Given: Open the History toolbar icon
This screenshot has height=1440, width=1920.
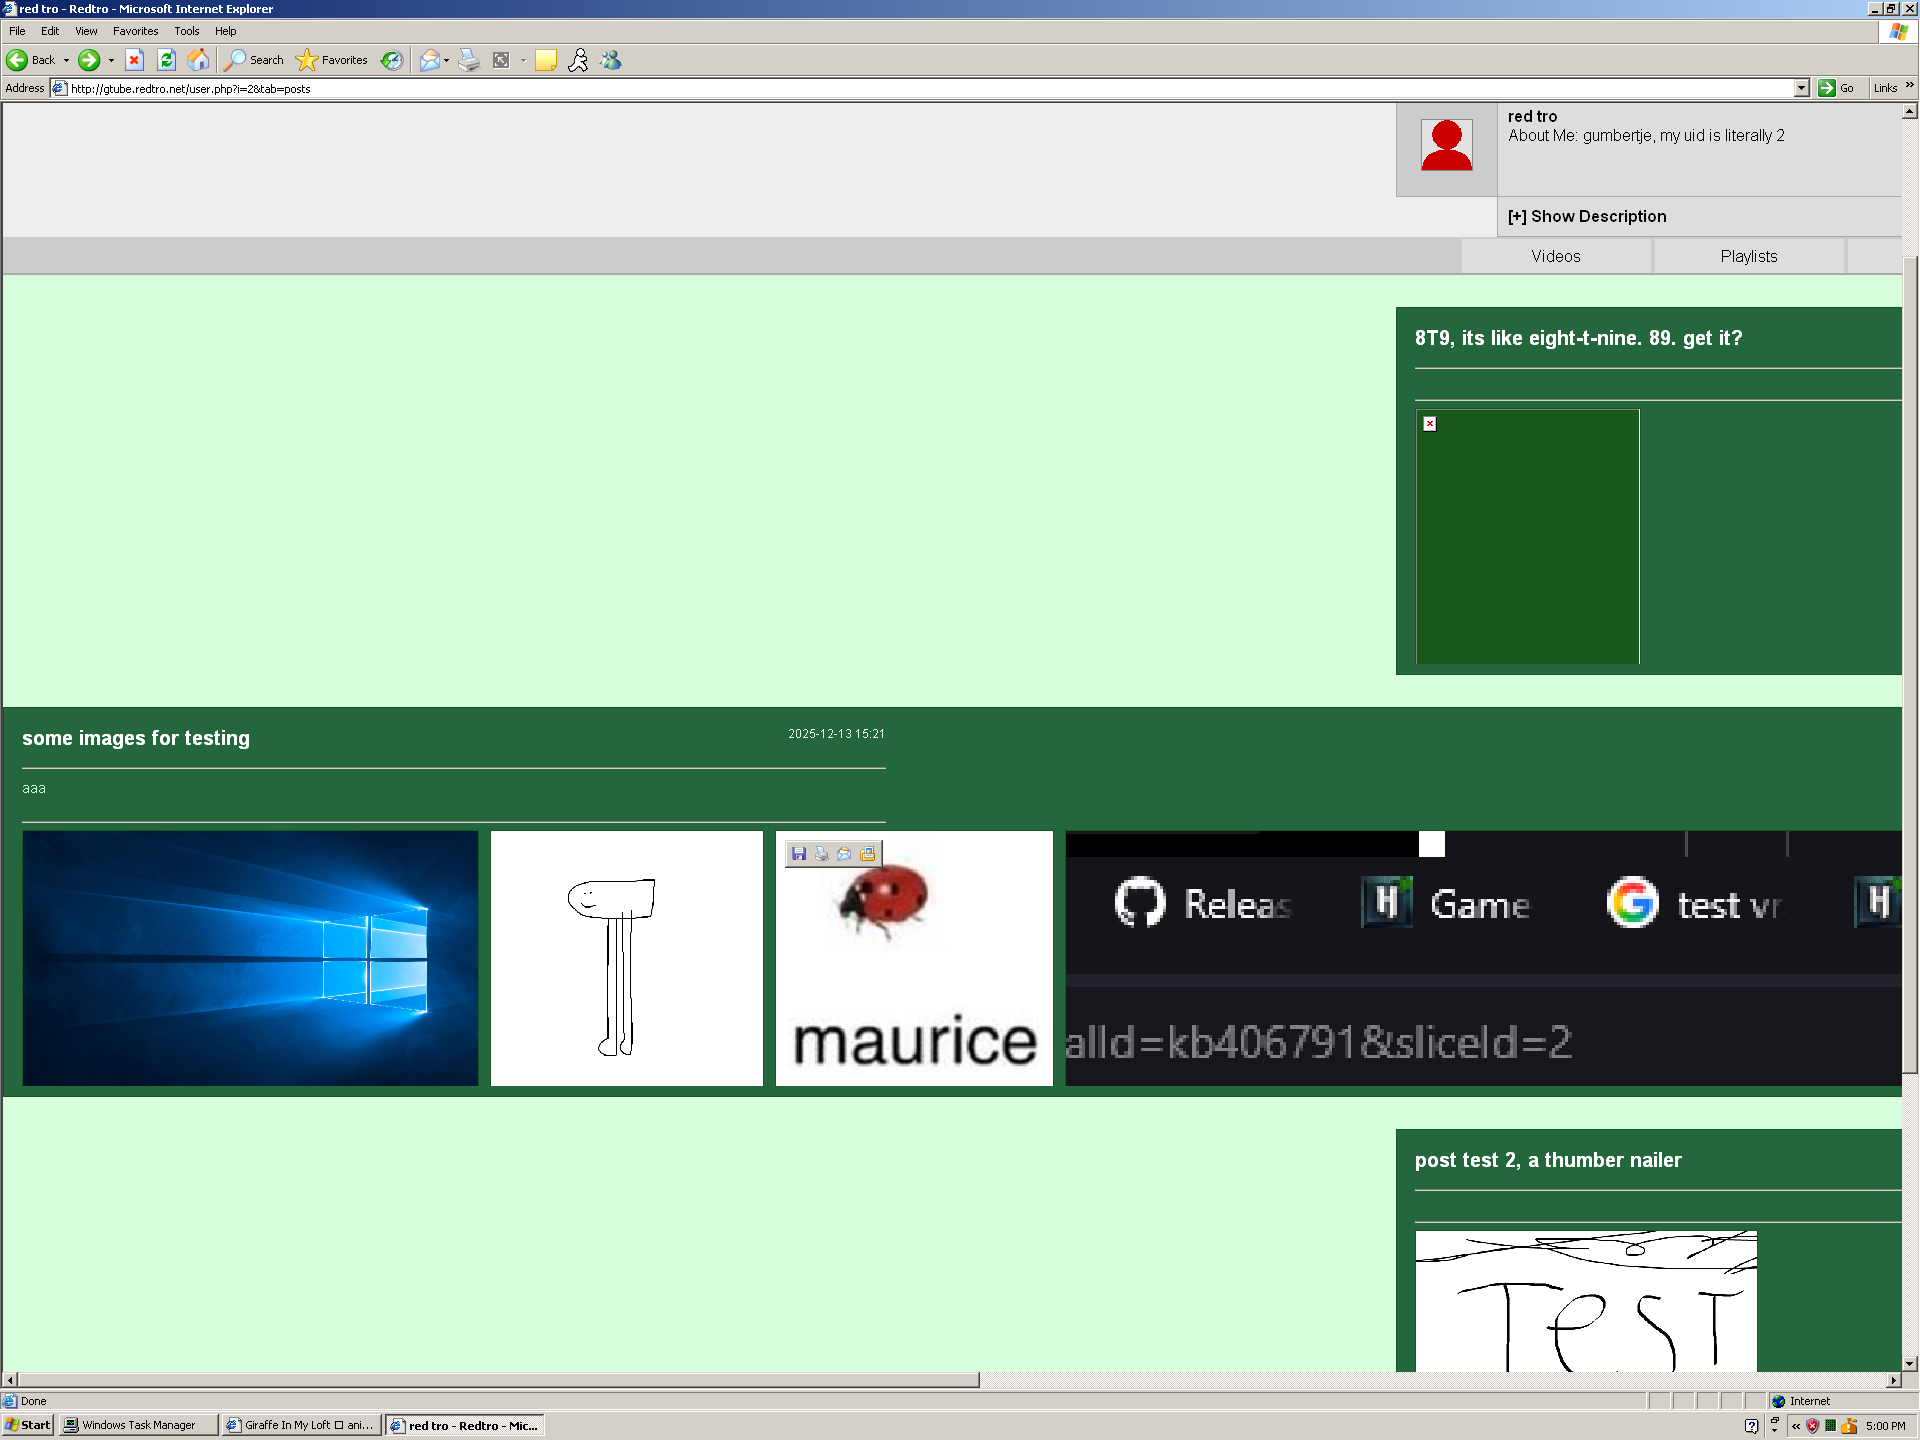Looking at the screenshot, I should coord(392,60).
